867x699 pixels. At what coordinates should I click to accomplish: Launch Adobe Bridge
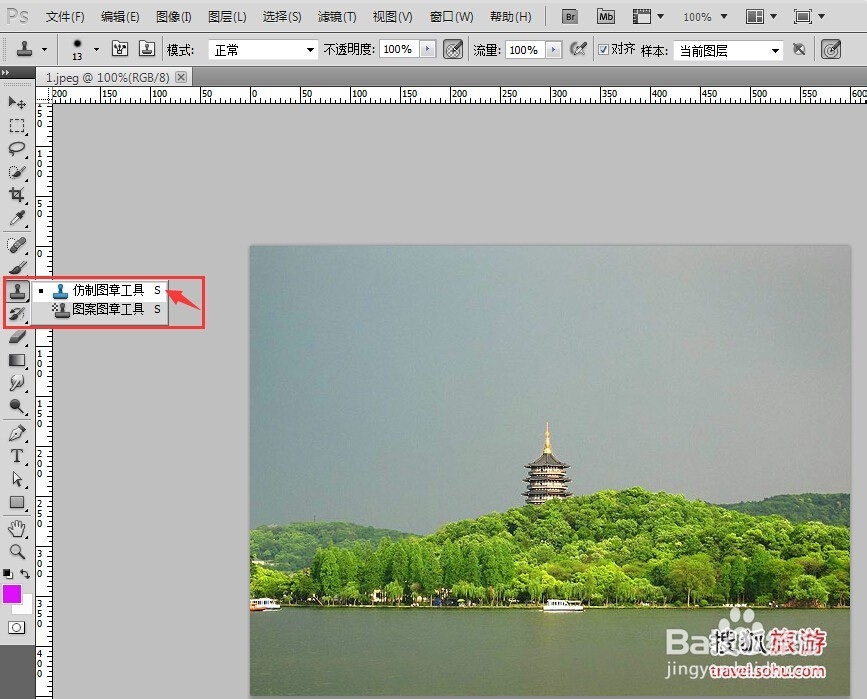click(570, 17)
